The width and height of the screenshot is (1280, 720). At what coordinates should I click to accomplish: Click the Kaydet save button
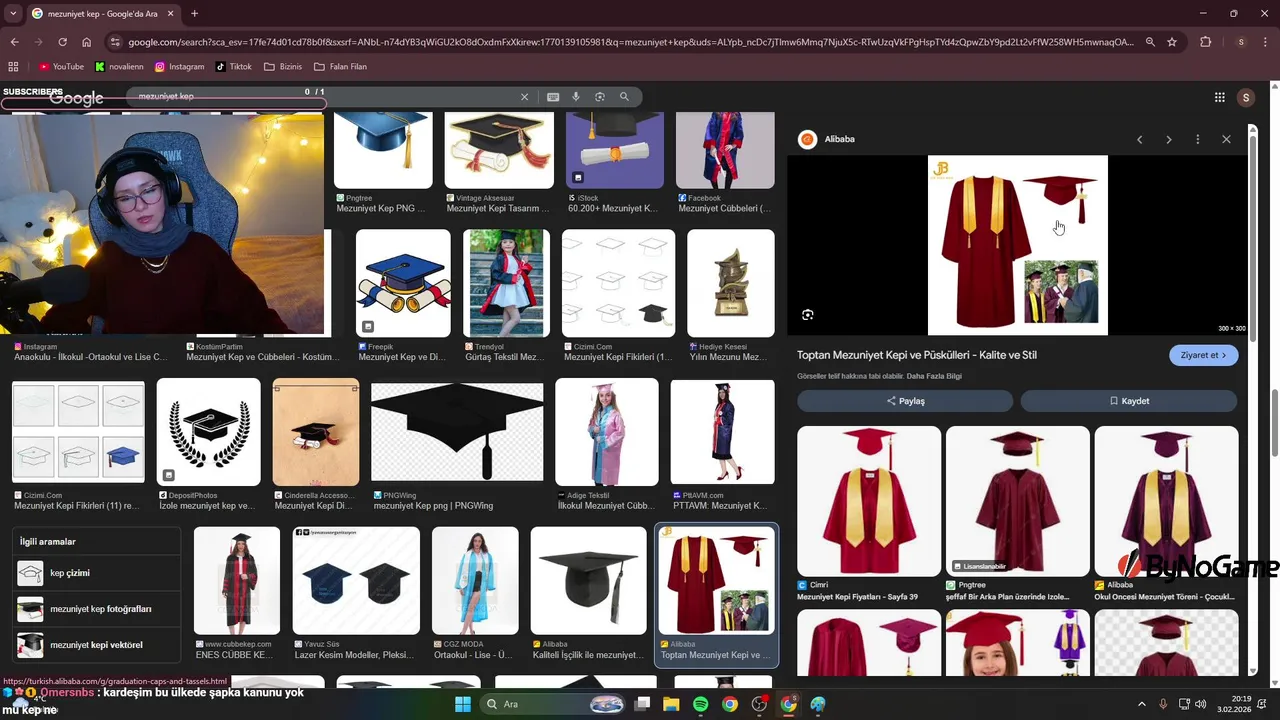[x=1129, y=401]
